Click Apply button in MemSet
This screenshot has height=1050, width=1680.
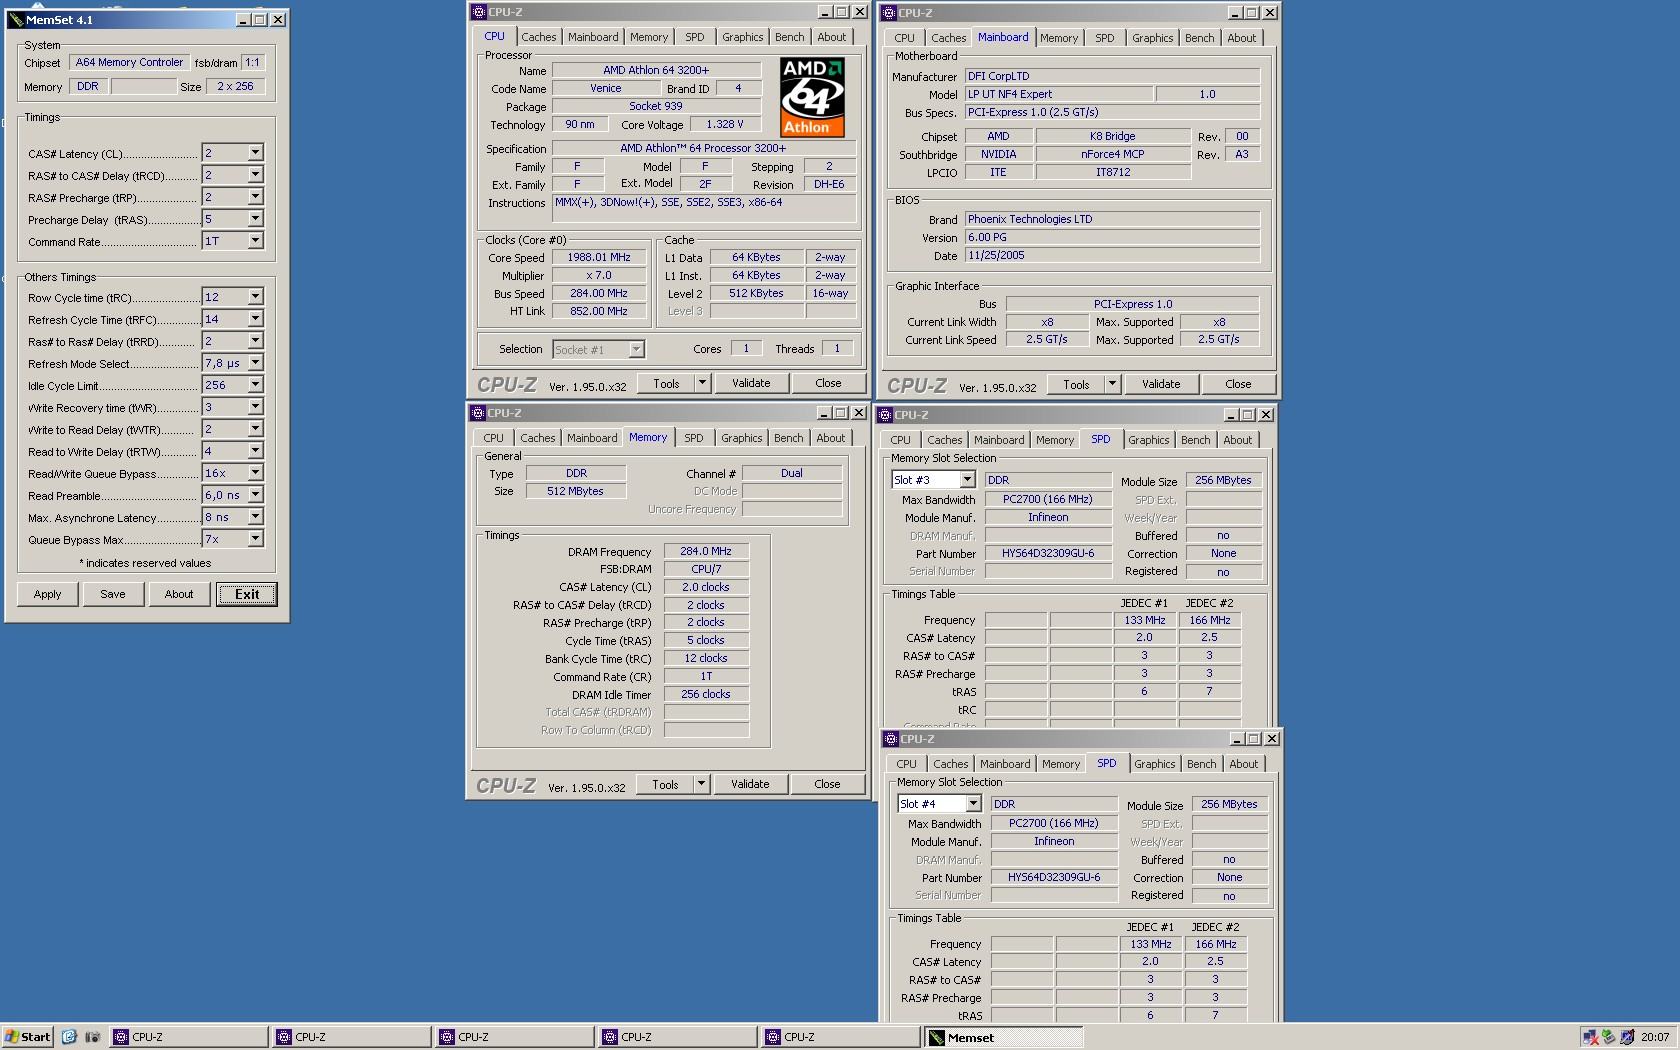click(47, 594)
